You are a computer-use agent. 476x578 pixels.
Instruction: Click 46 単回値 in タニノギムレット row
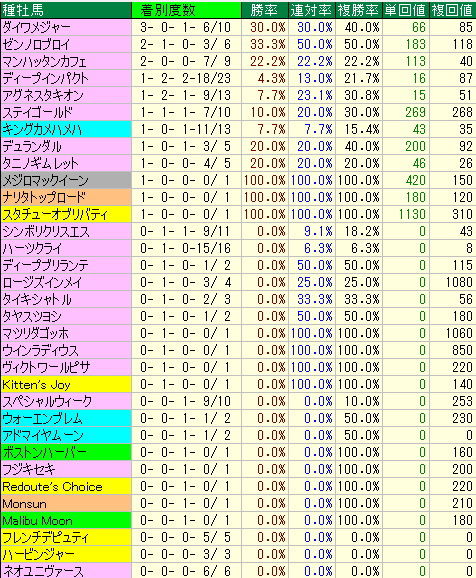point(419,163)
